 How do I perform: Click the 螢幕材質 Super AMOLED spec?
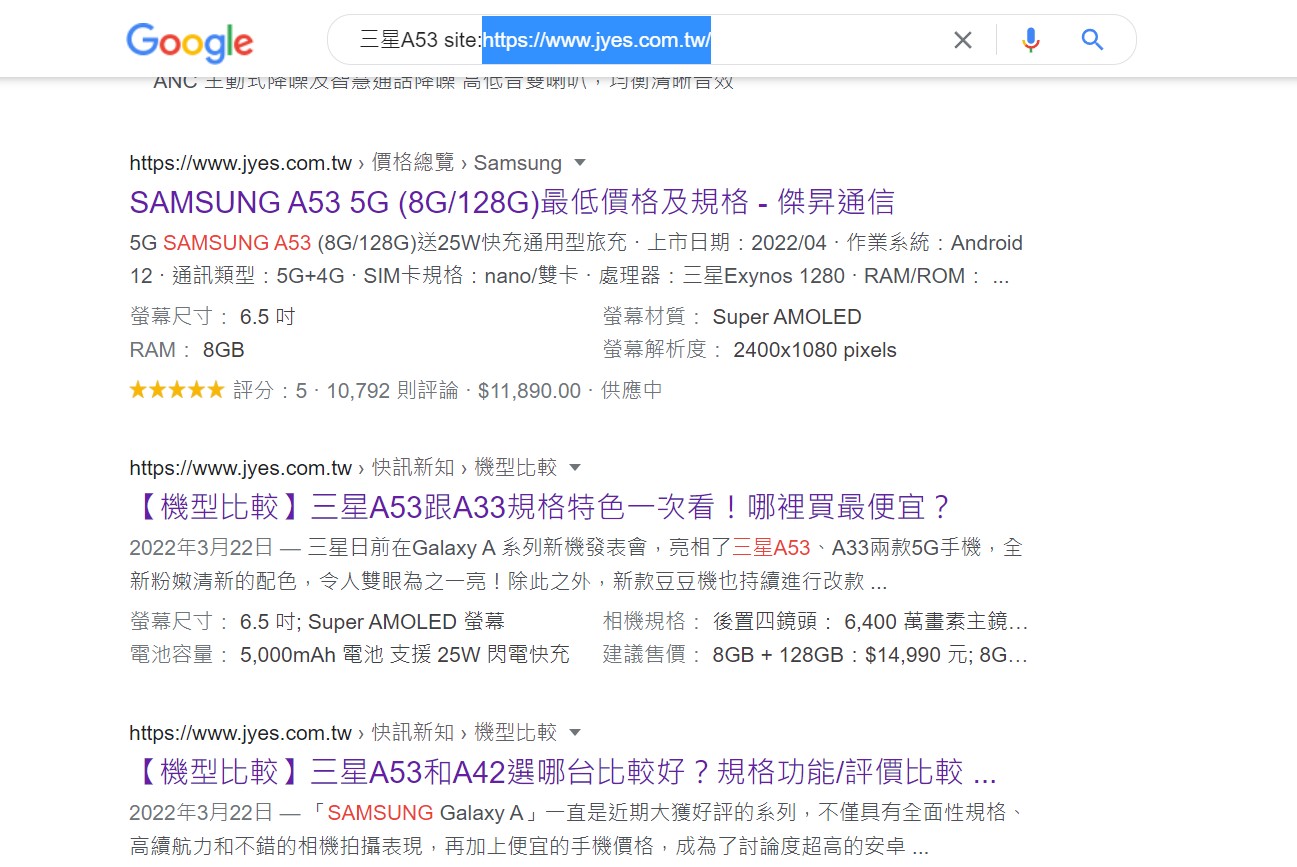click(732, 317)
